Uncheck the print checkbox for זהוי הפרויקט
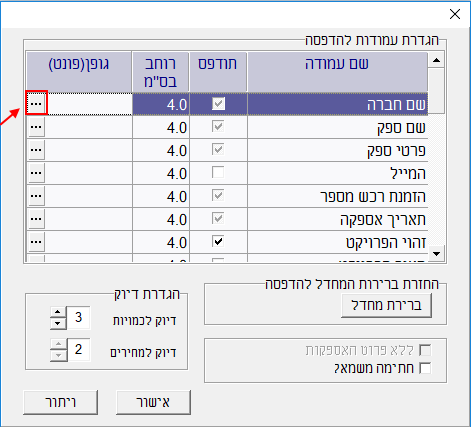Viewport: 471px width, 427px height. (218, 241)
